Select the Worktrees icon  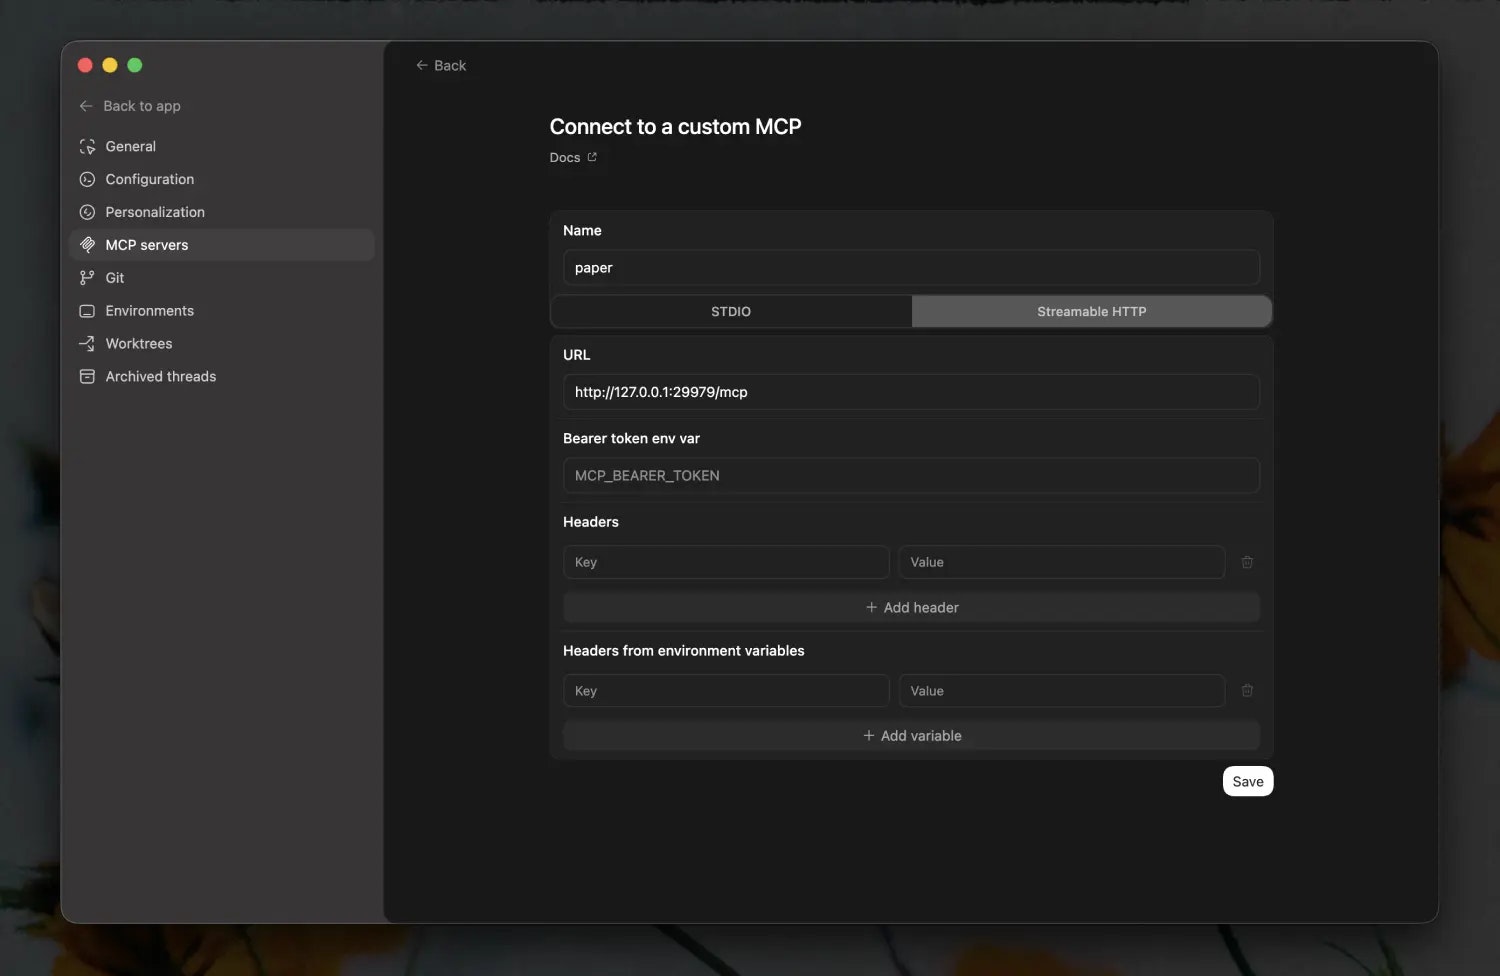pos(88,343)
